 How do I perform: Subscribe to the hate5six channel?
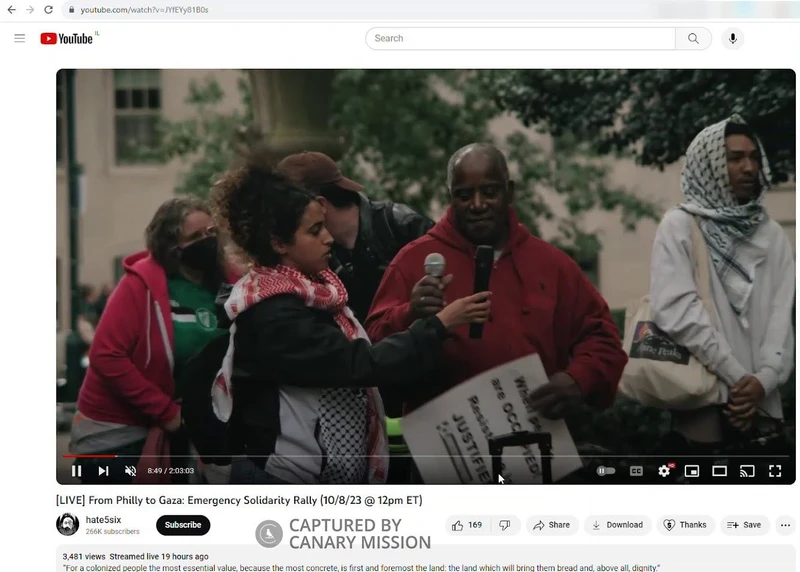coord(183,525)
